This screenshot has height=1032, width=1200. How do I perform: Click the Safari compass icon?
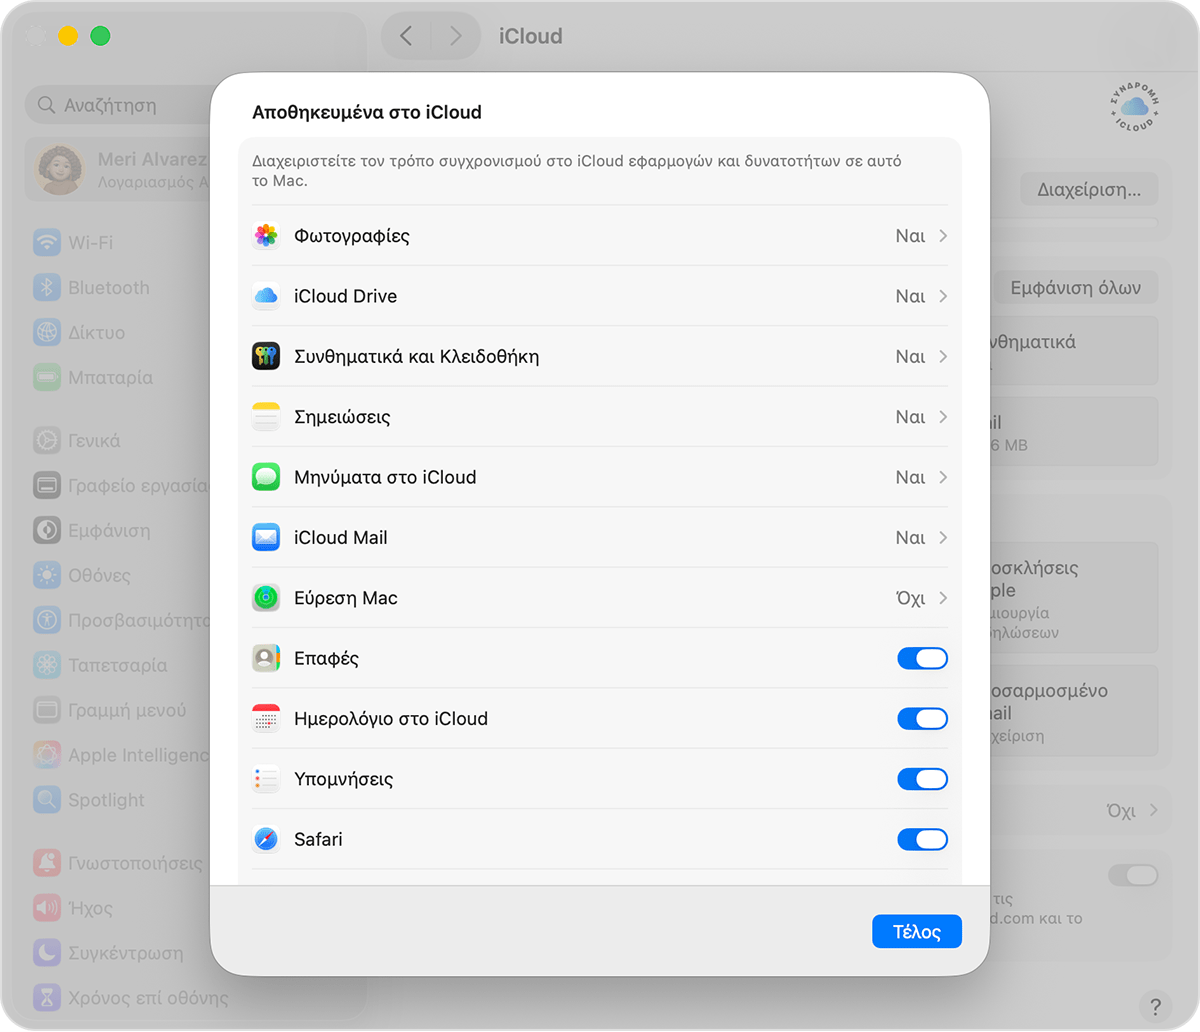265,839
